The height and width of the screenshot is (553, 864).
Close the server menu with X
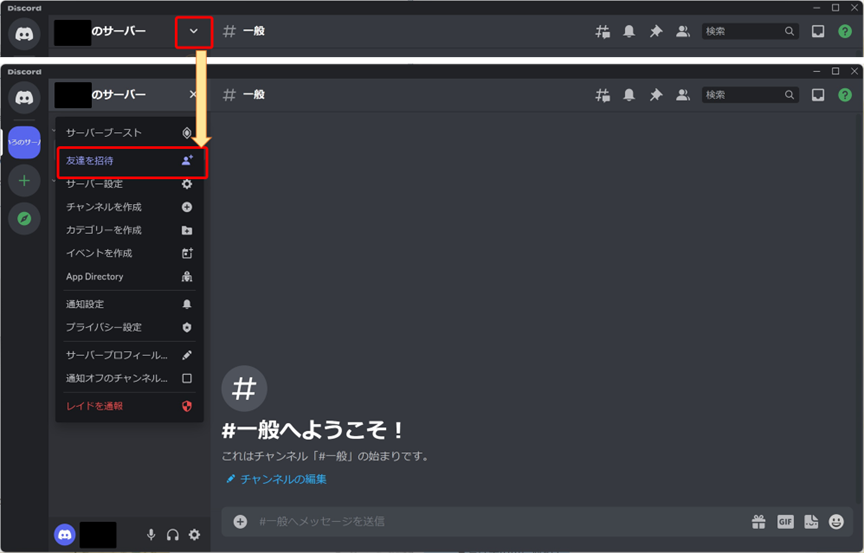pyautogui.click(x=192, y=94)
